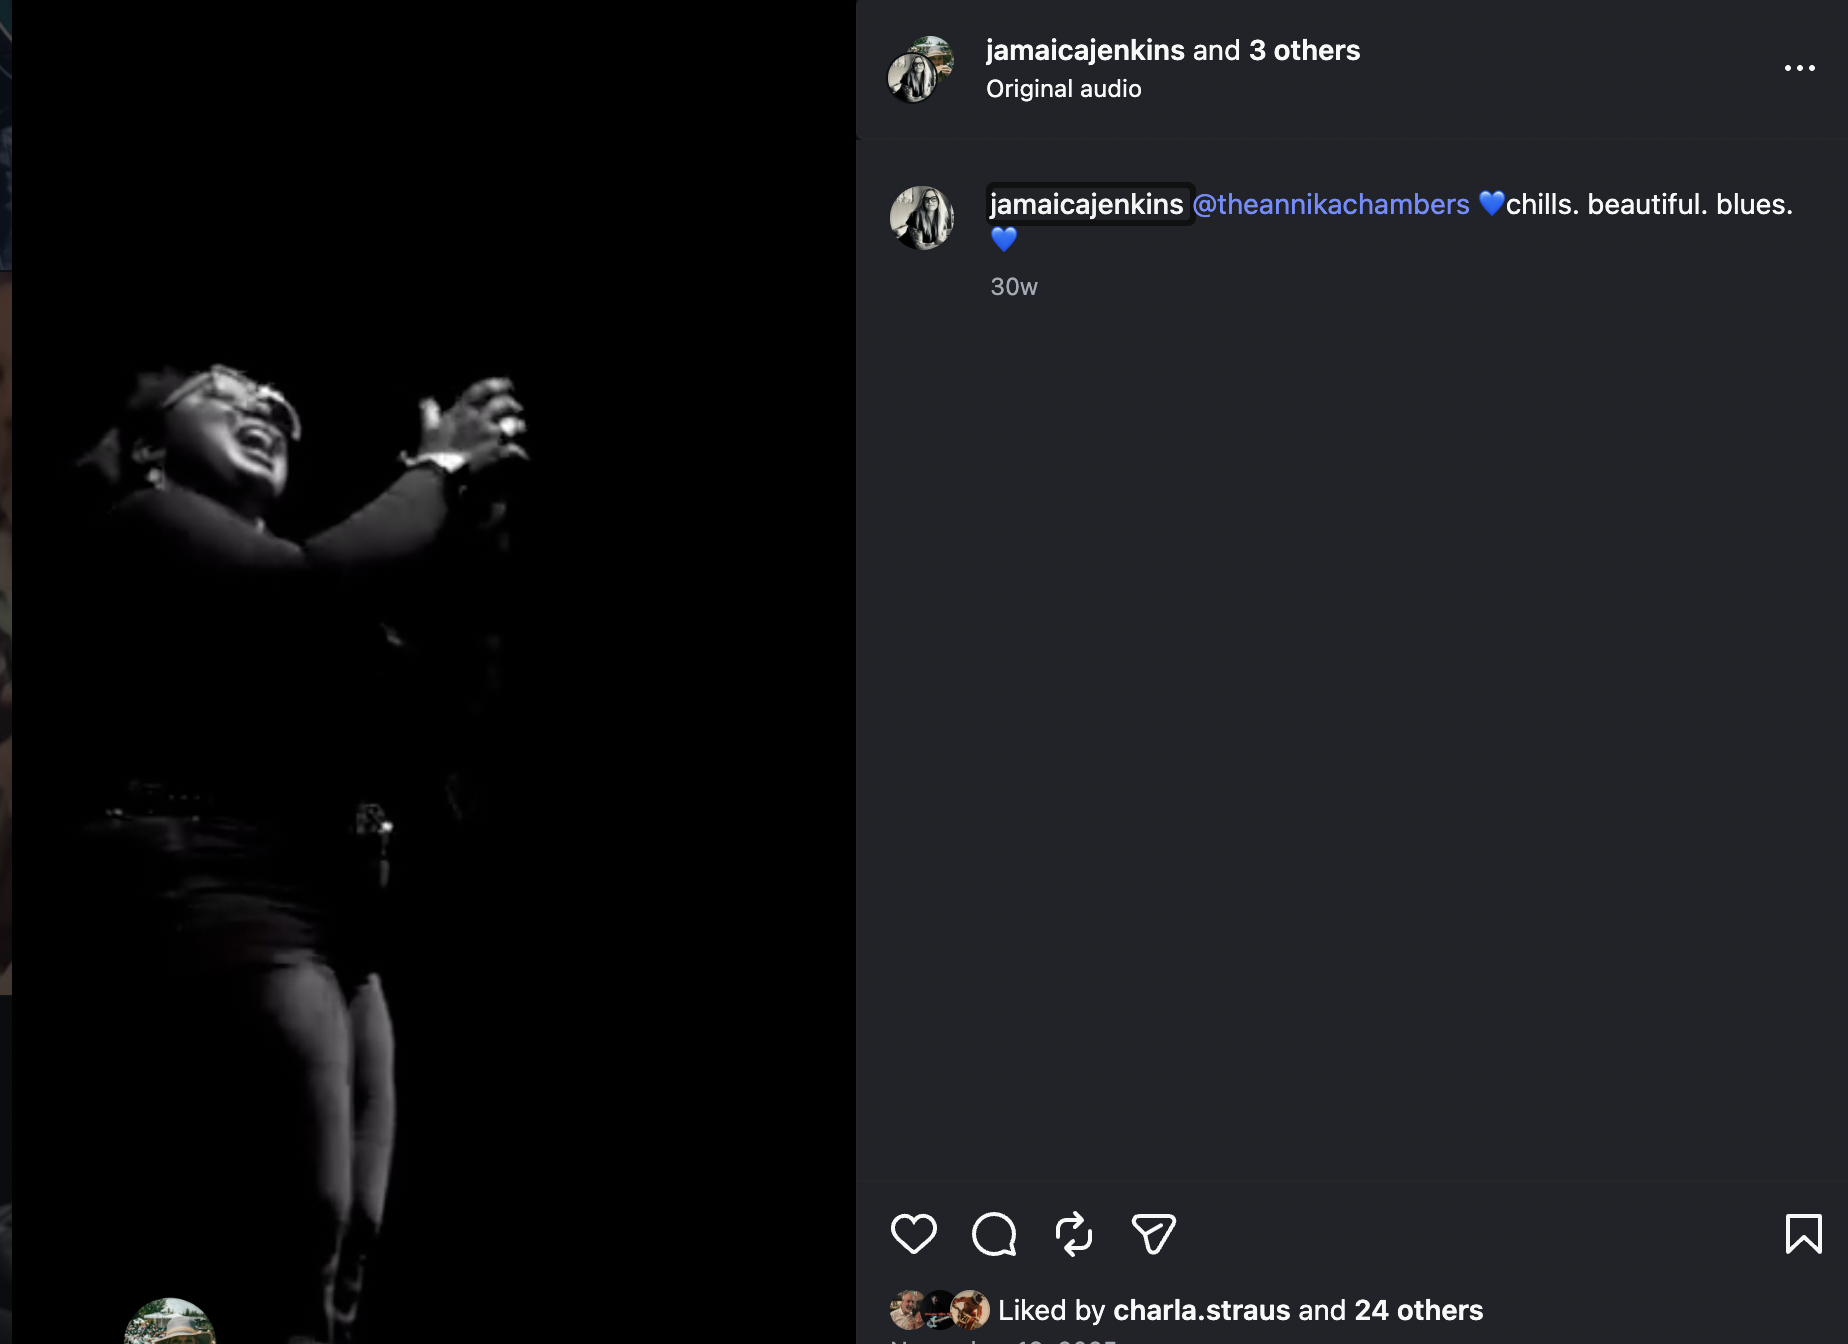The width and height of the screenshot is (1848, 1344).
Task: Click the header collaborator avatar stack
Action: point(920,69)
